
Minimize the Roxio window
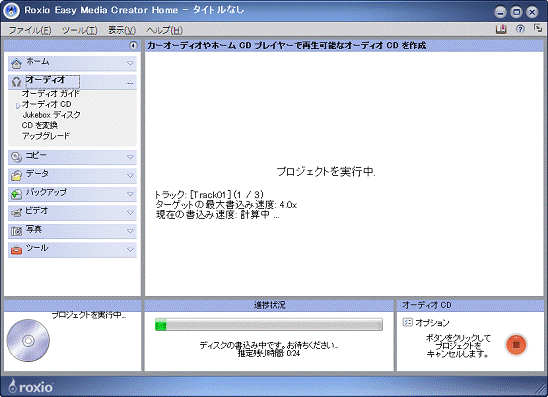coord(500,12)
